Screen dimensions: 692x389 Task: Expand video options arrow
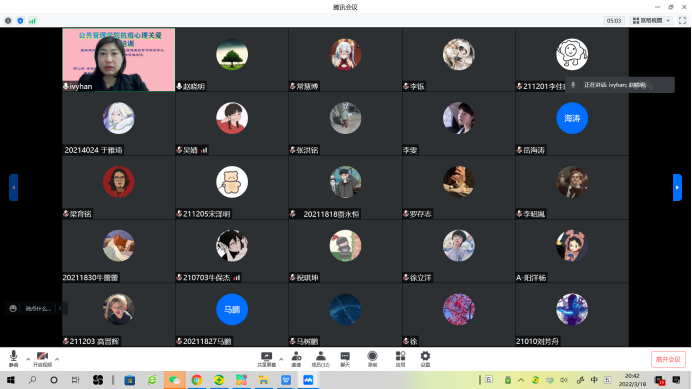pos(57,359)
